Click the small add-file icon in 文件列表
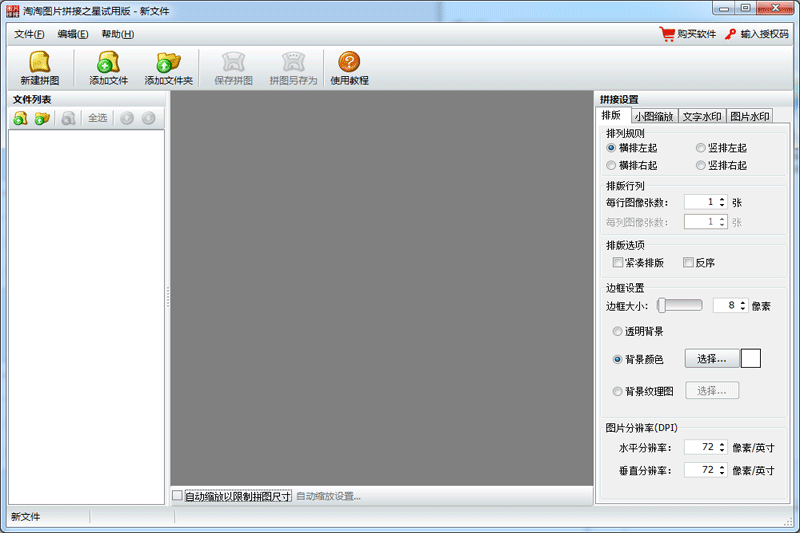The height and width of the screenshot is (533, 800). point(20,118)
